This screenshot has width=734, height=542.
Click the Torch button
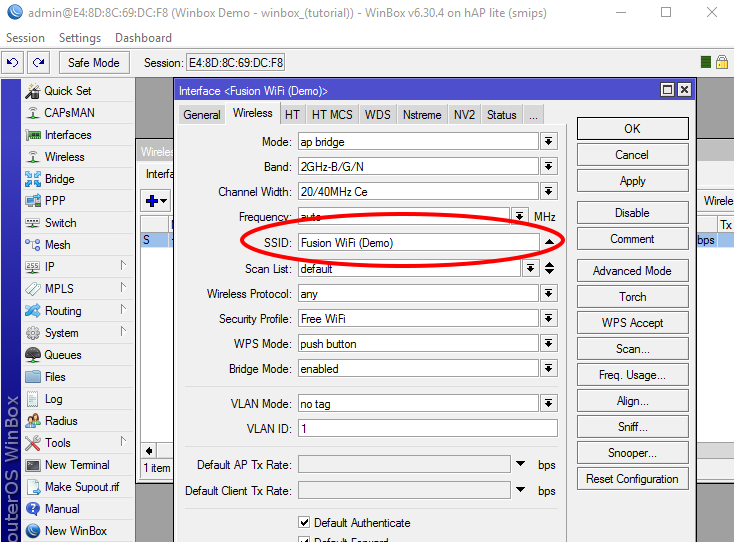pyautogui.click(x=632, y=297)
